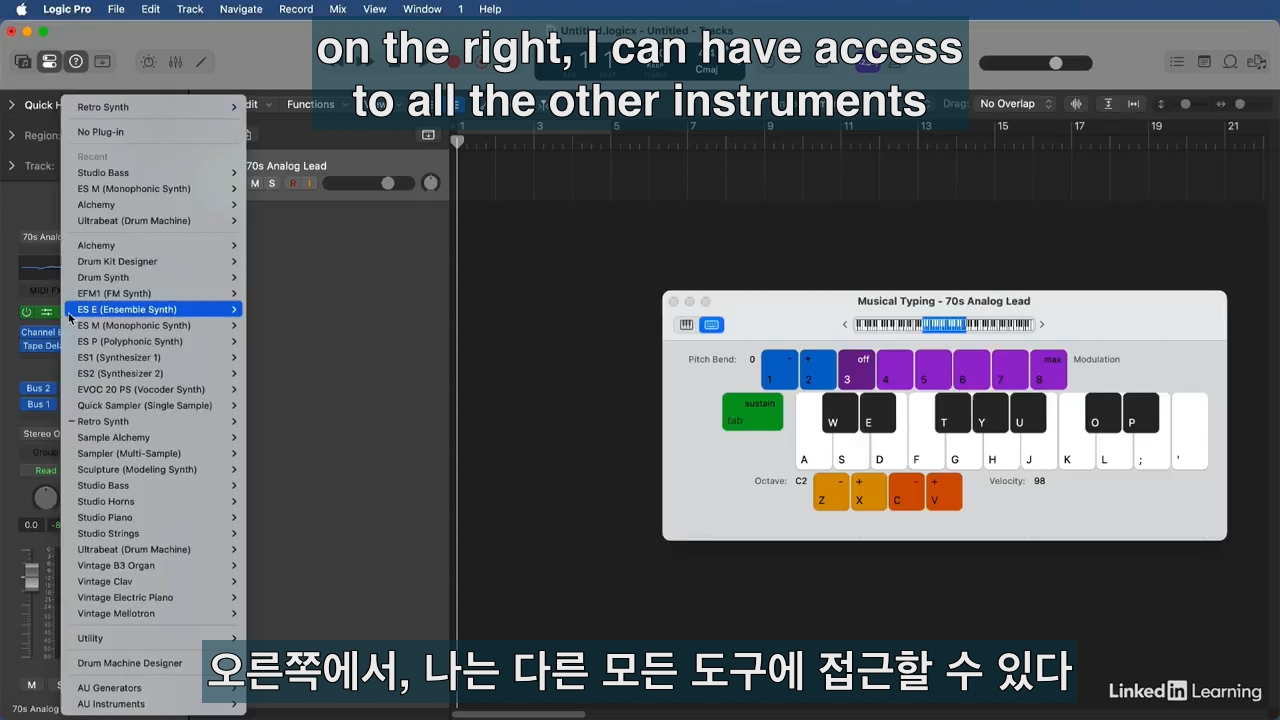Open Smart Controls dial icon
Screen dimensions: 1280x720
148,62
